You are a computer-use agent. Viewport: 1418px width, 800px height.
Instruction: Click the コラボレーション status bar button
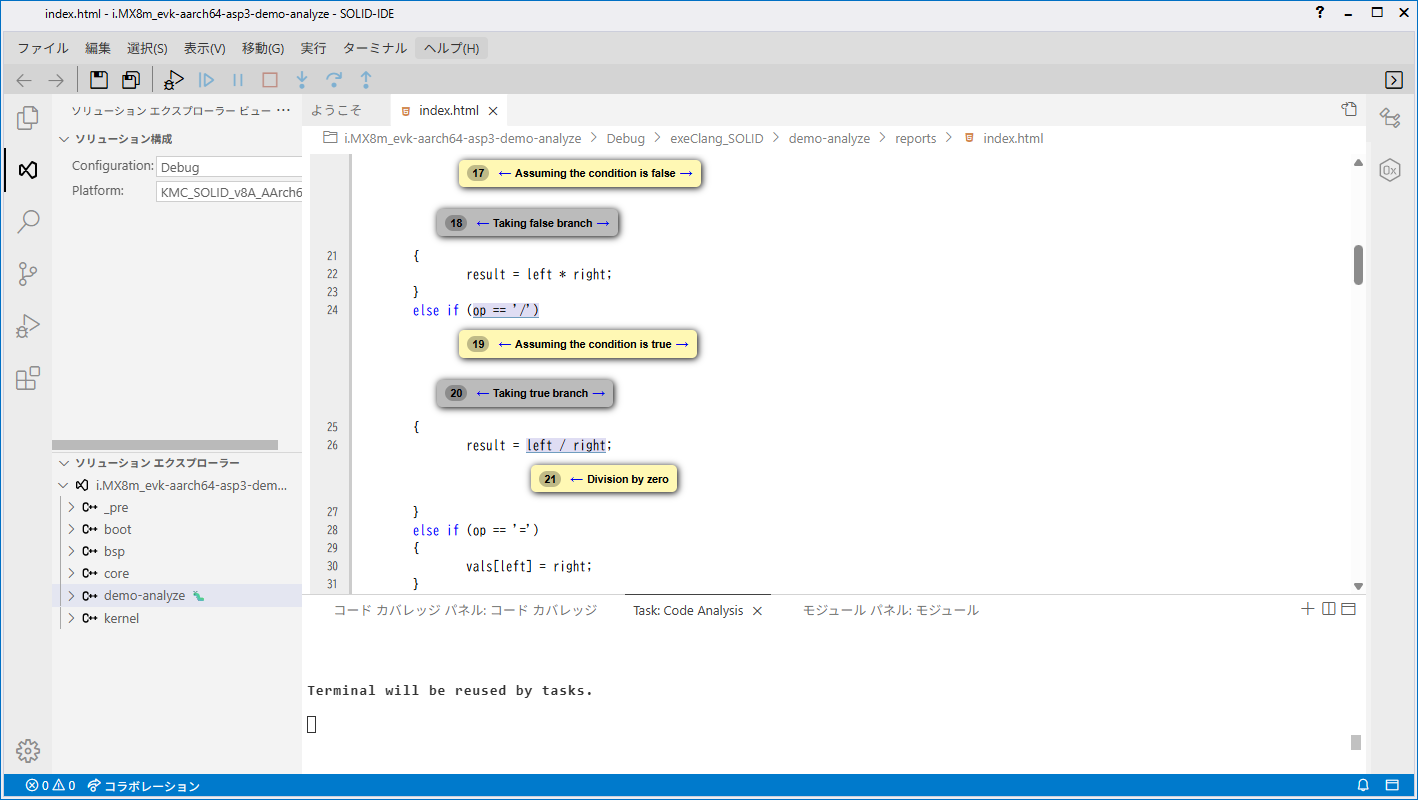point(144,786)
